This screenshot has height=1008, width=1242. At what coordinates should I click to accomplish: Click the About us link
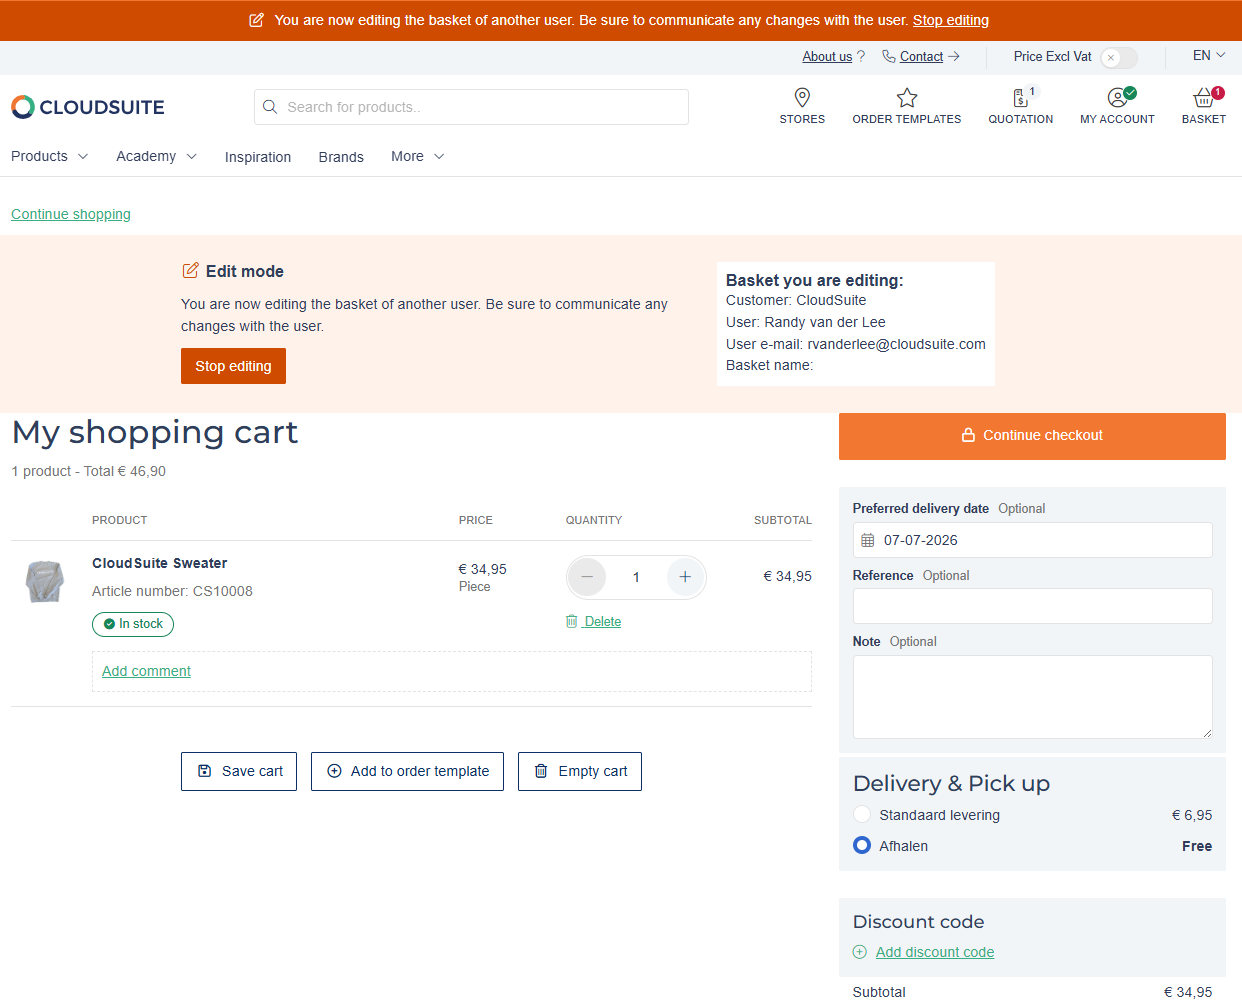tap(827, 57)
